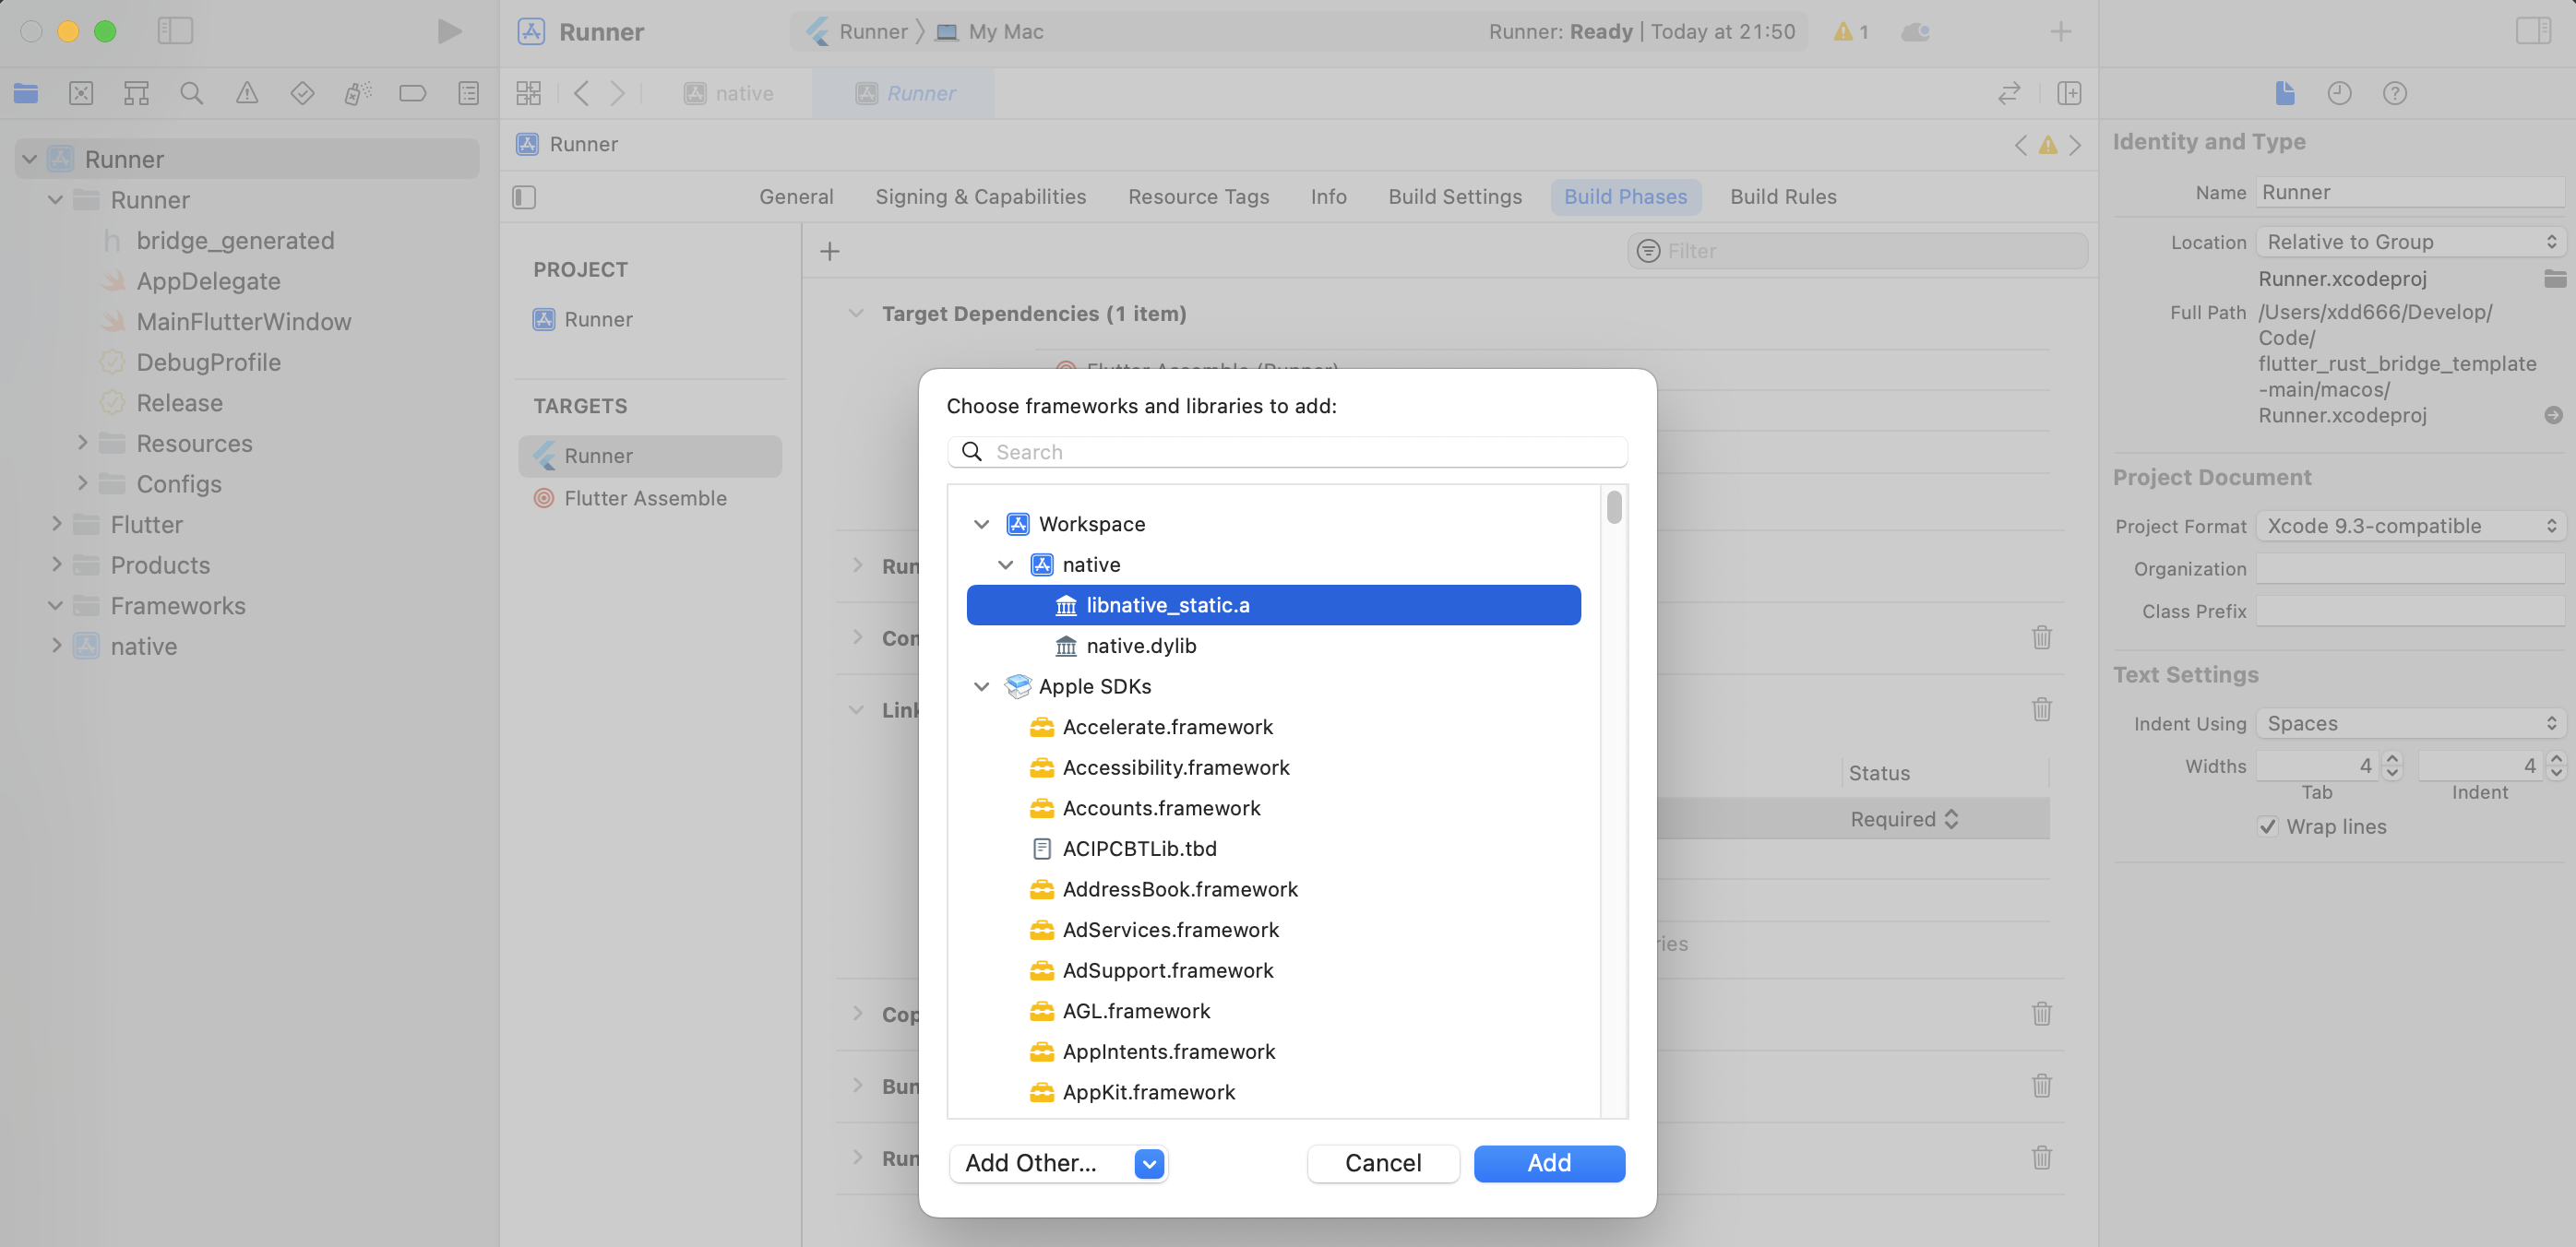Show the History inspector clock icon
Screen dimensions: 2576x1247
[x=2339, y=93]
